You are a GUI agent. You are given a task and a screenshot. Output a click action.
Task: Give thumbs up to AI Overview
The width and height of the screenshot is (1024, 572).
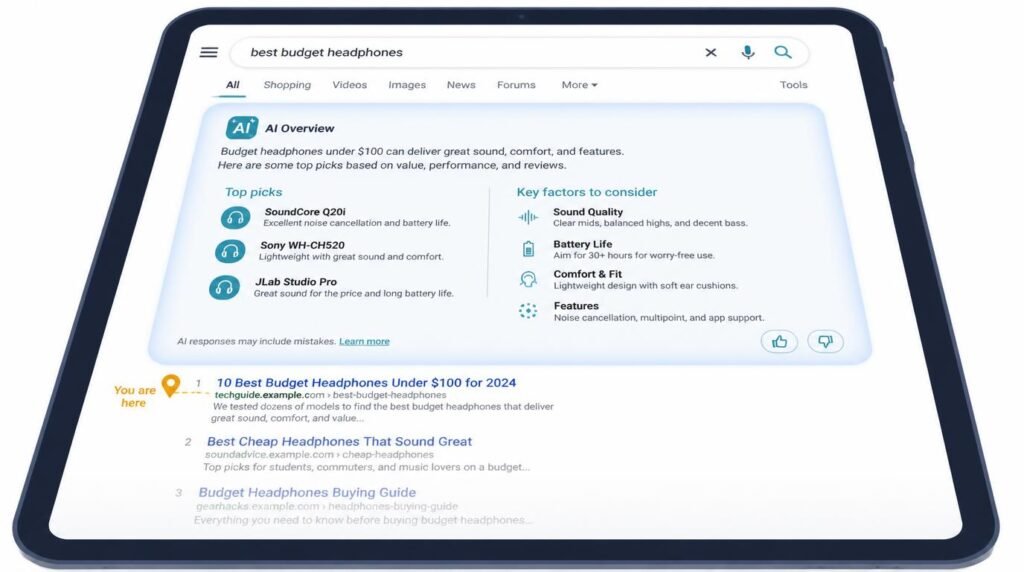pos(779,342)
